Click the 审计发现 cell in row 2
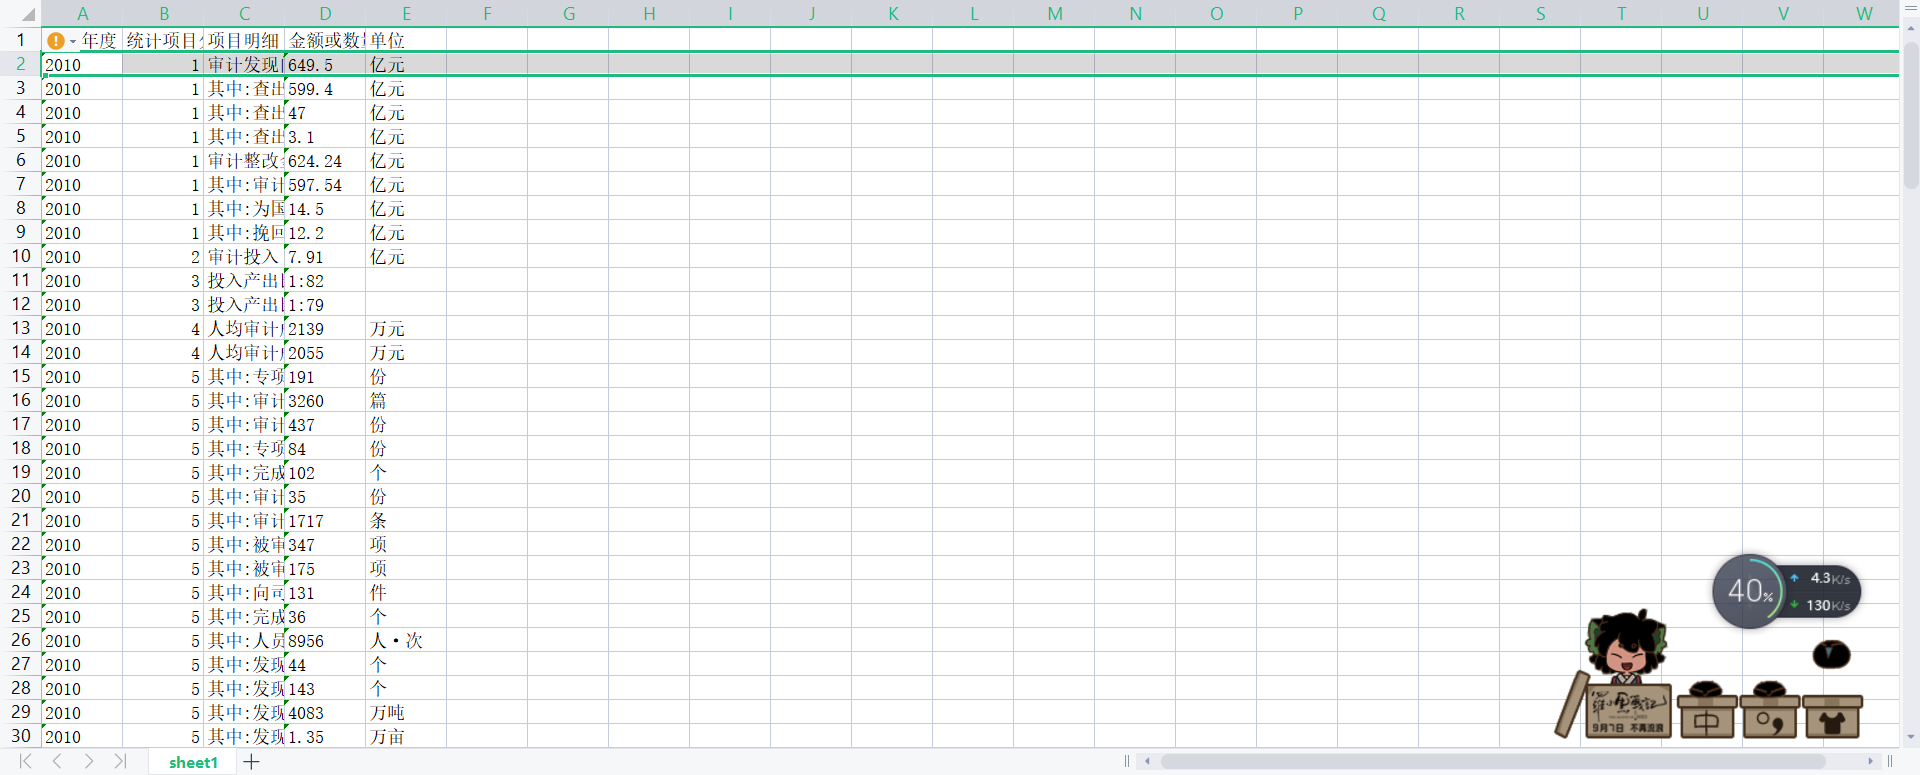Viewport: 1920px width, 775px height. (244, 64)
